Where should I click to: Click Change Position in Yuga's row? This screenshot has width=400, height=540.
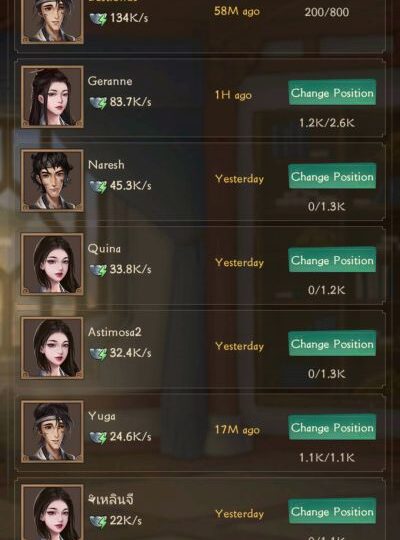pyautogui.click(x=332, y=427)
